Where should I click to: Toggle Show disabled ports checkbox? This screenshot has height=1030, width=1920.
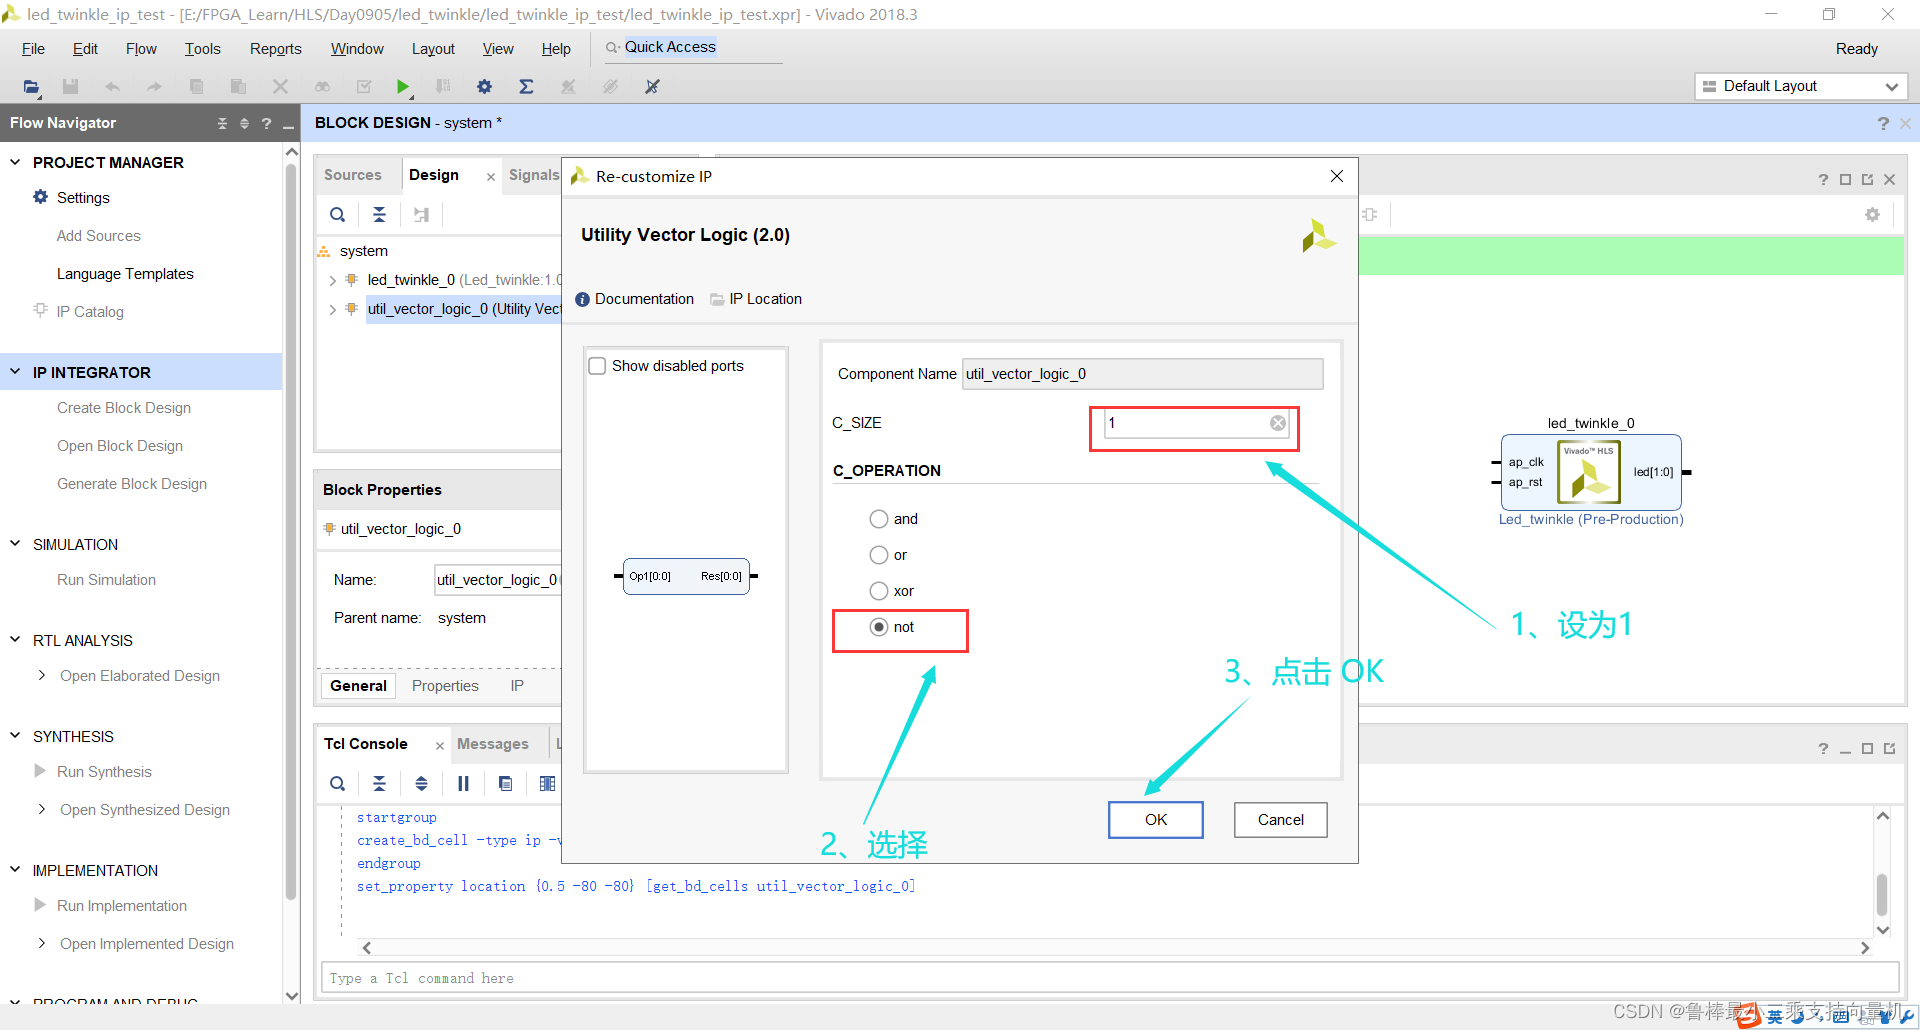[x=597, y=366]
